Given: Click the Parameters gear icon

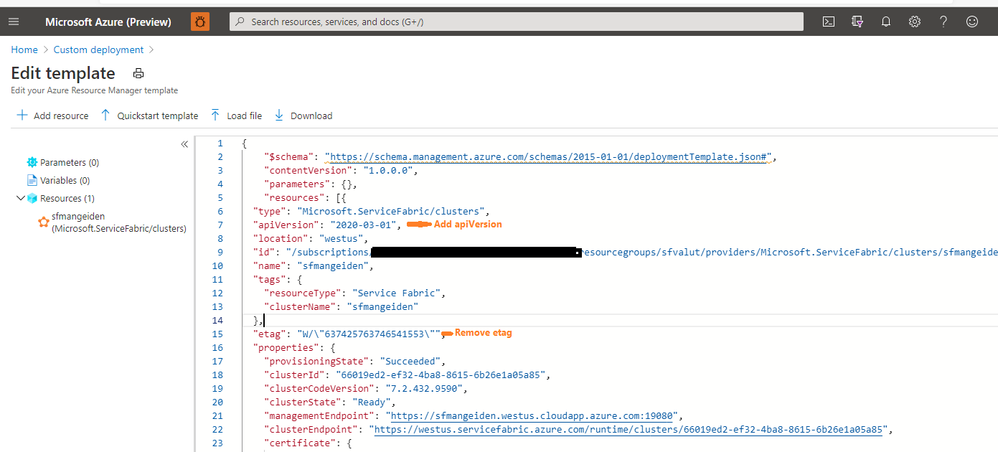Looking at the screenshot, I should coord(32,162).
